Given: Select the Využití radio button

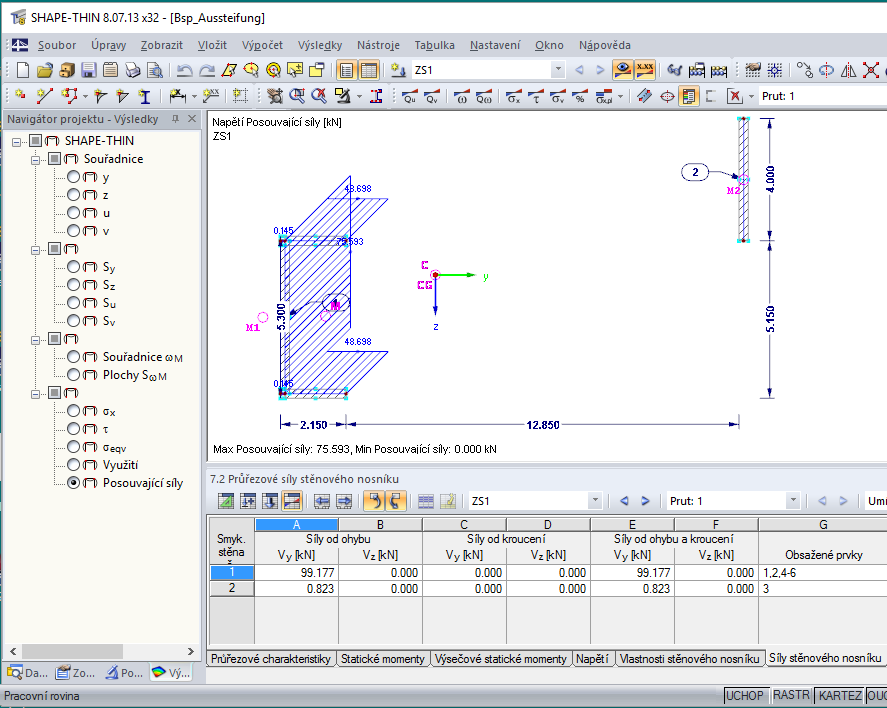Looking at the screenshot, I should tap(73, 465).
